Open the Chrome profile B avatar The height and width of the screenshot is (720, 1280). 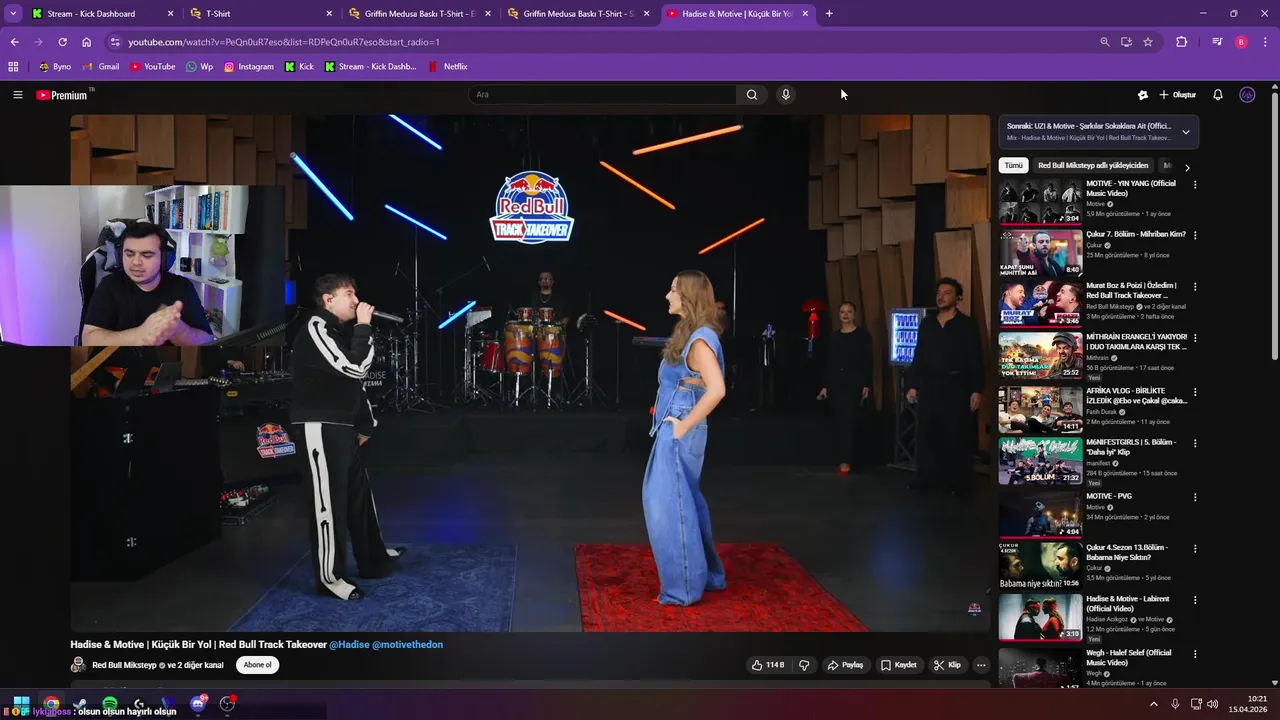1241,42
